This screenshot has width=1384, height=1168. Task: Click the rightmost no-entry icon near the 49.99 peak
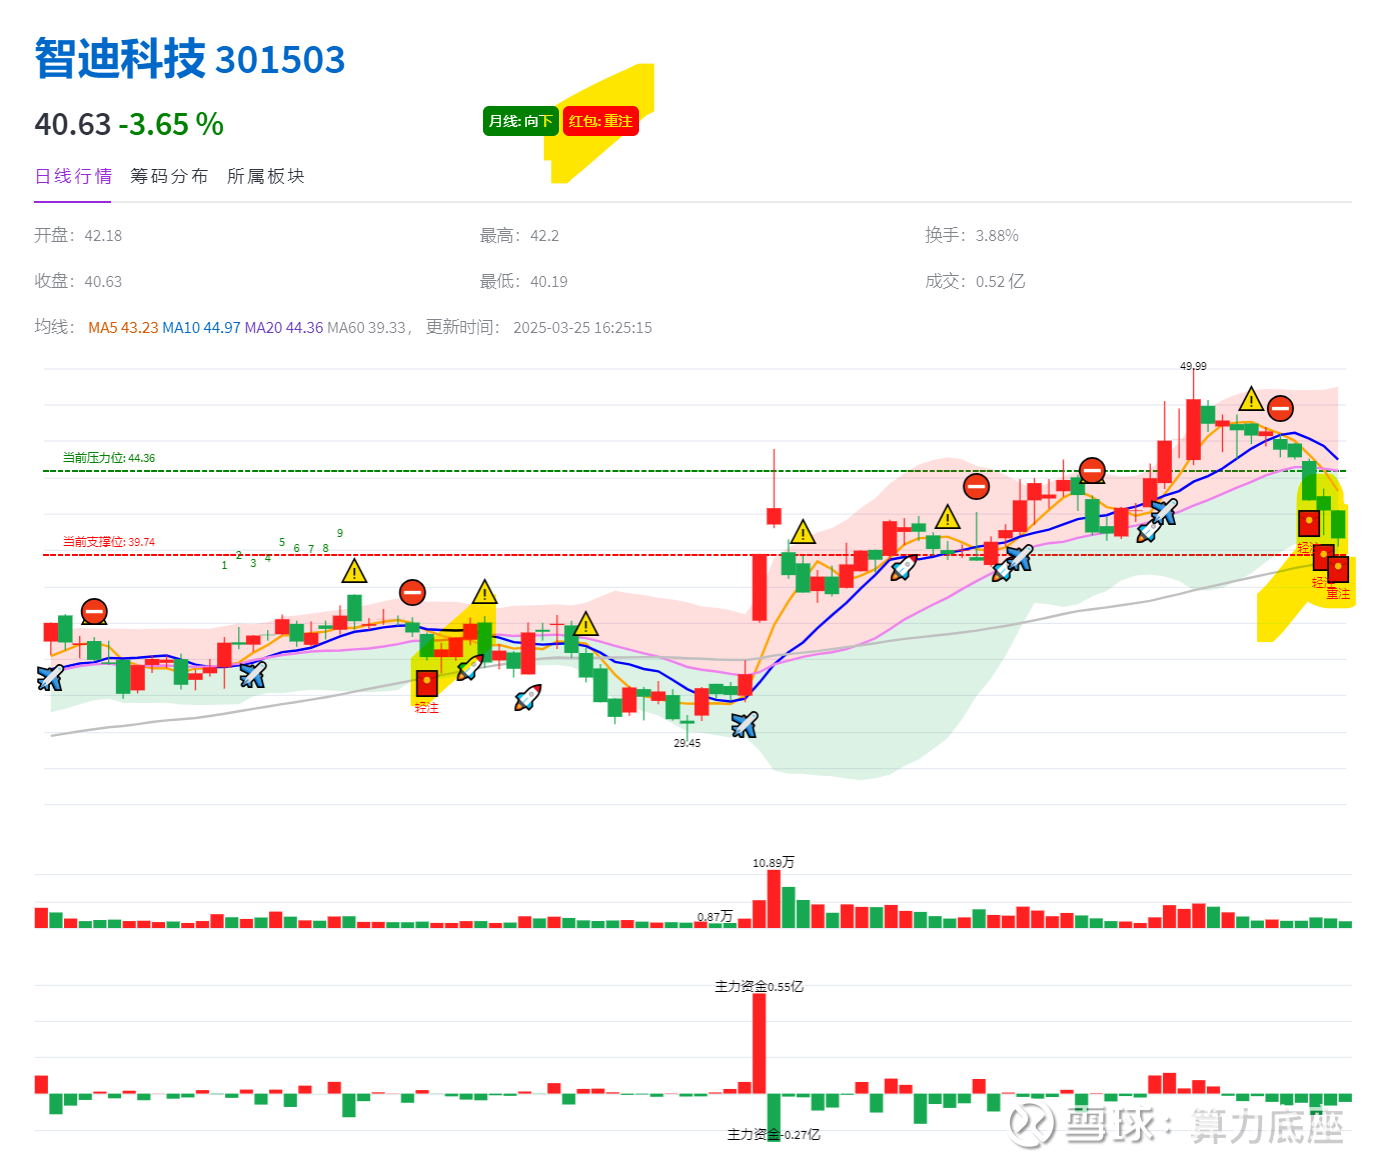coord(1280,408)
